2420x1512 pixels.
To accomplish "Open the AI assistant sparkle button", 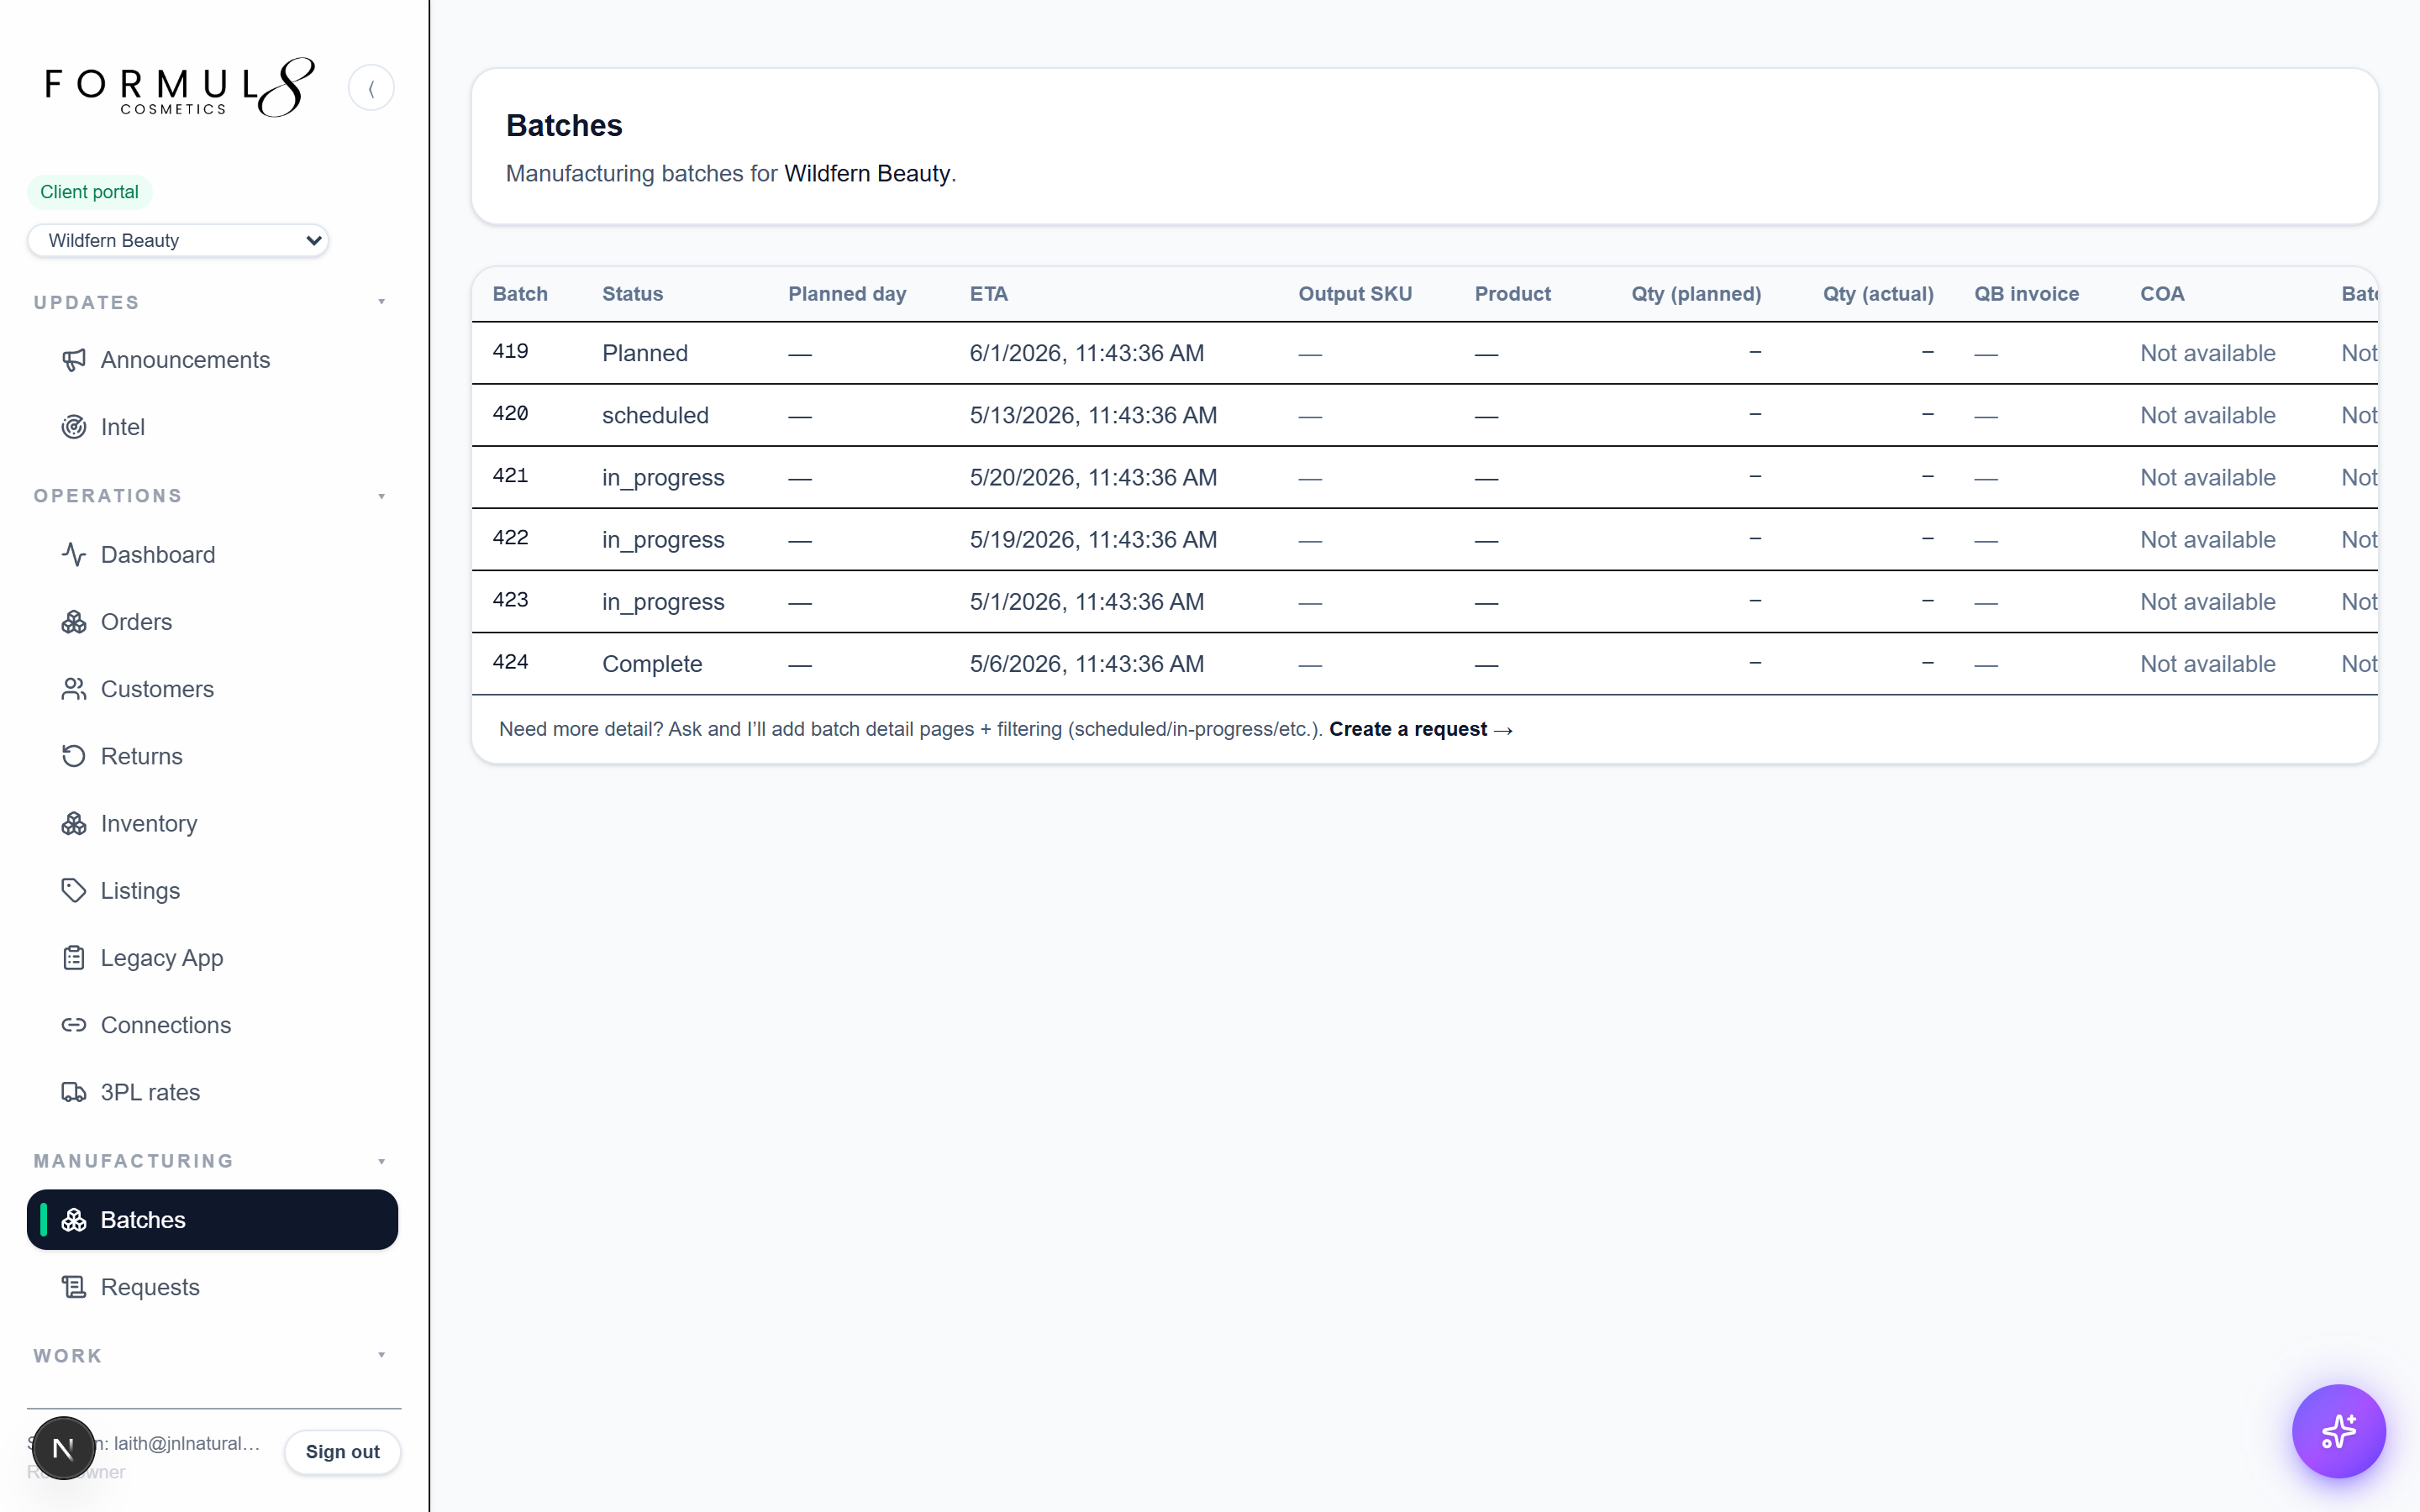I will coord(2338,1431).
